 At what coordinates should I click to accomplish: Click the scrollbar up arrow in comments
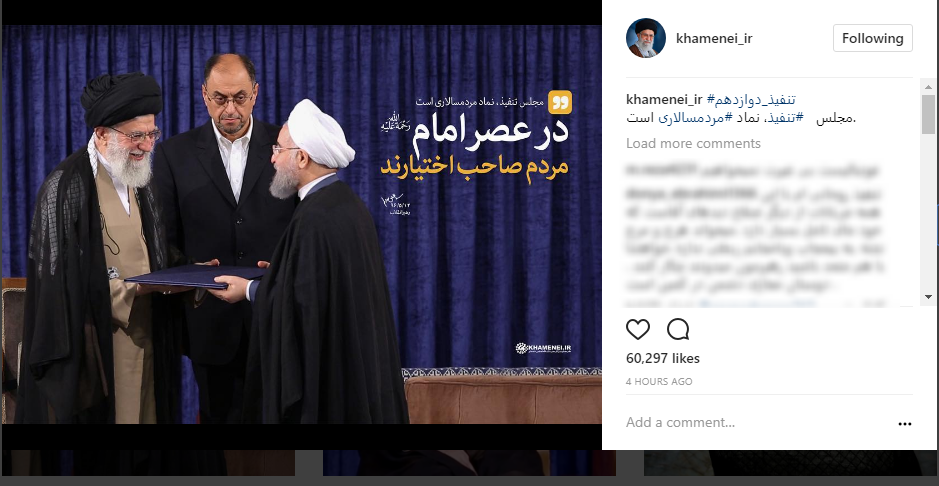(x=928, y=87)
